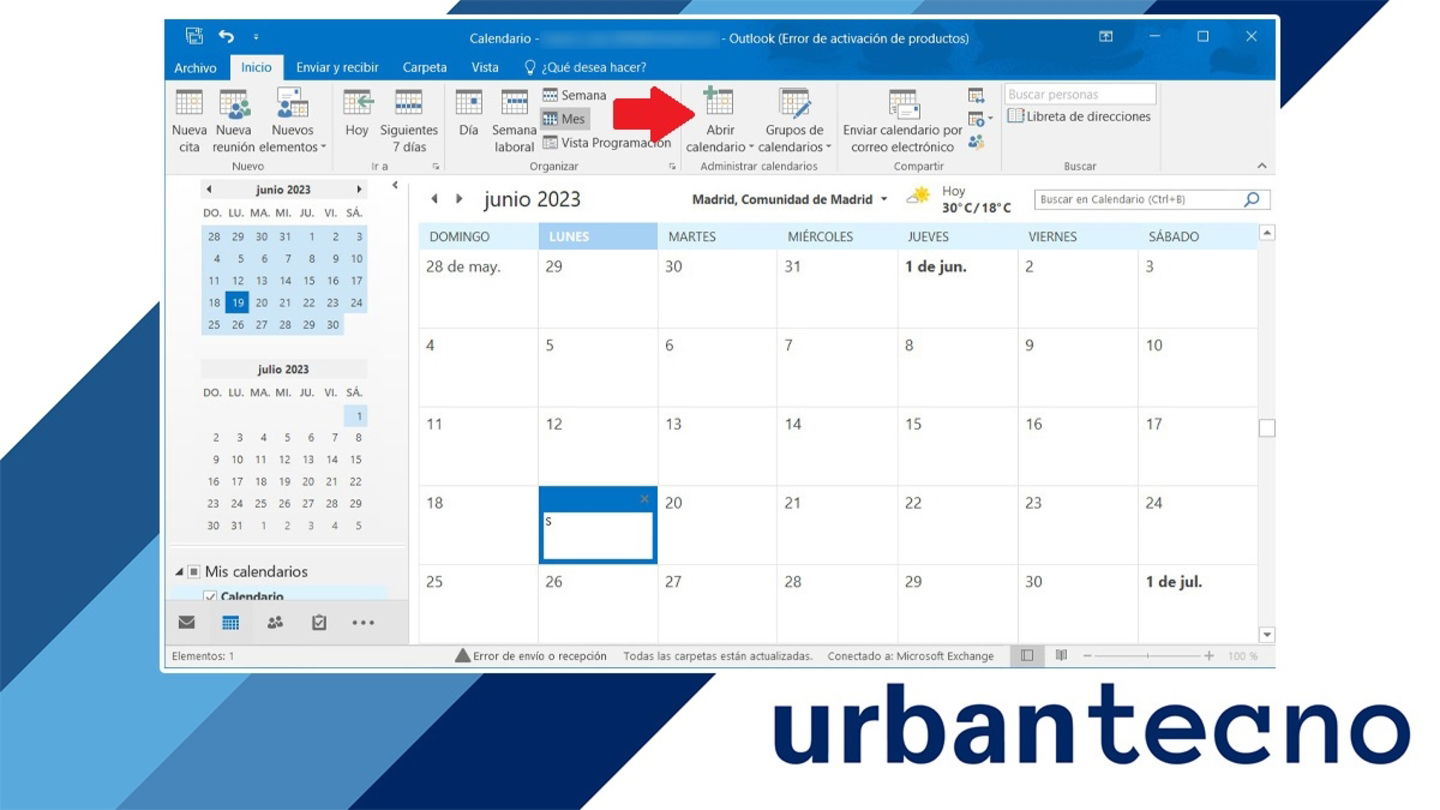Click the 100 % zoom level
Screen dimensions: 1440x810
click(x=1242, y=656)
